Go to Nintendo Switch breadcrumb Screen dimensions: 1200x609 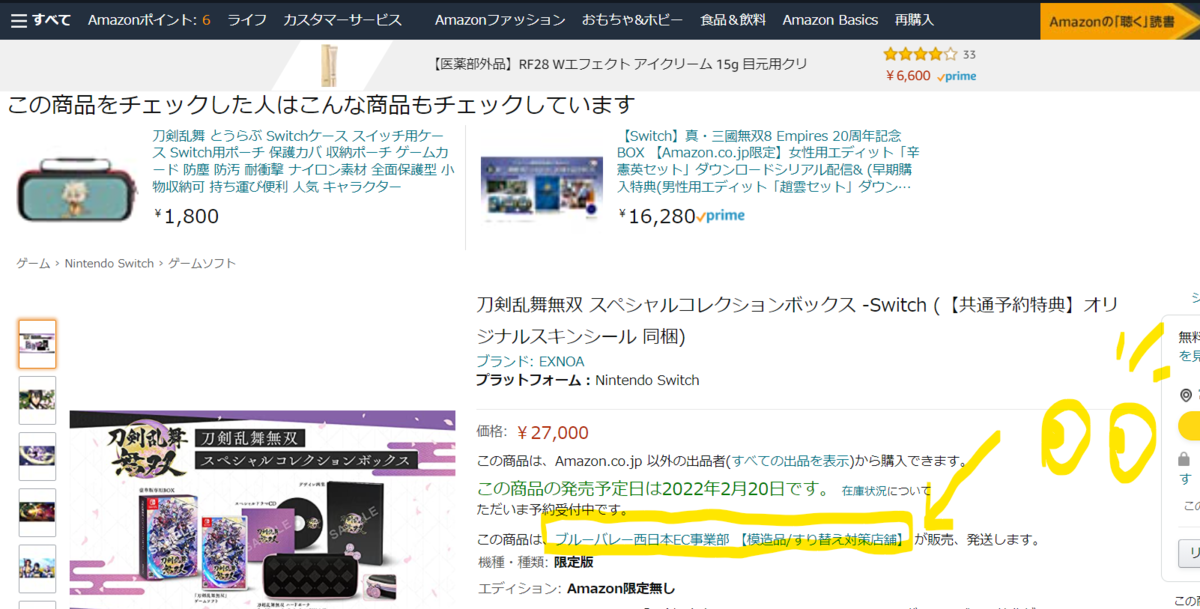(109, 263)
